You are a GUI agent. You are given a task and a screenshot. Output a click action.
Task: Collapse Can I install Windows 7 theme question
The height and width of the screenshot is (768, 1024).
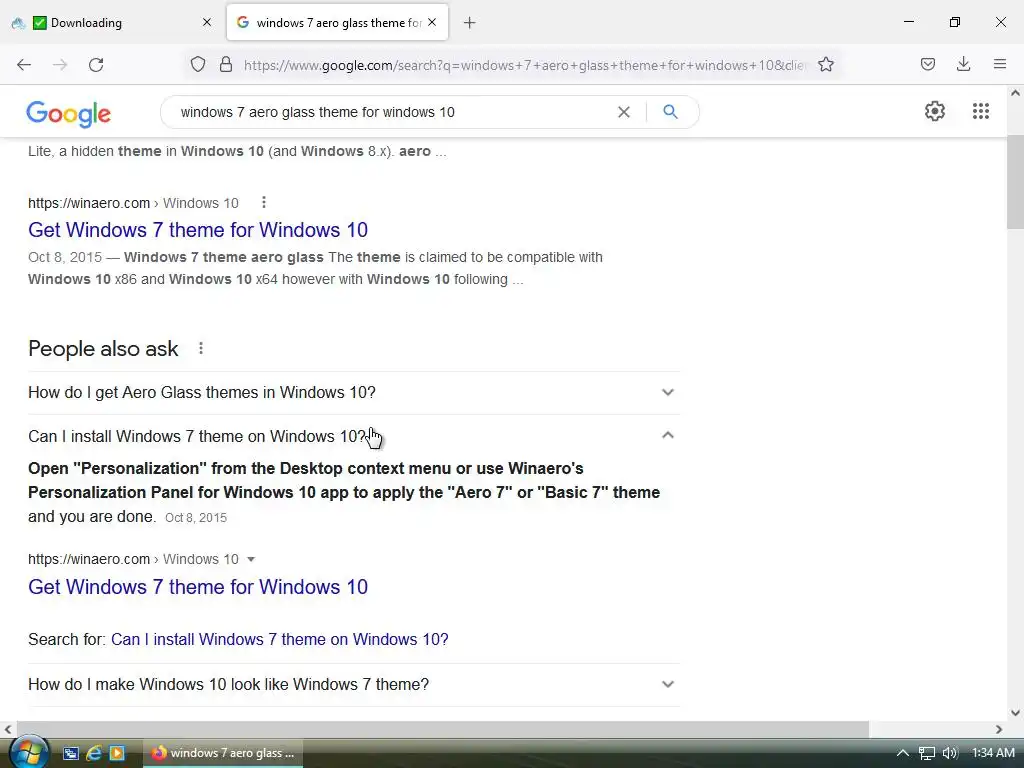pos(353,436)
